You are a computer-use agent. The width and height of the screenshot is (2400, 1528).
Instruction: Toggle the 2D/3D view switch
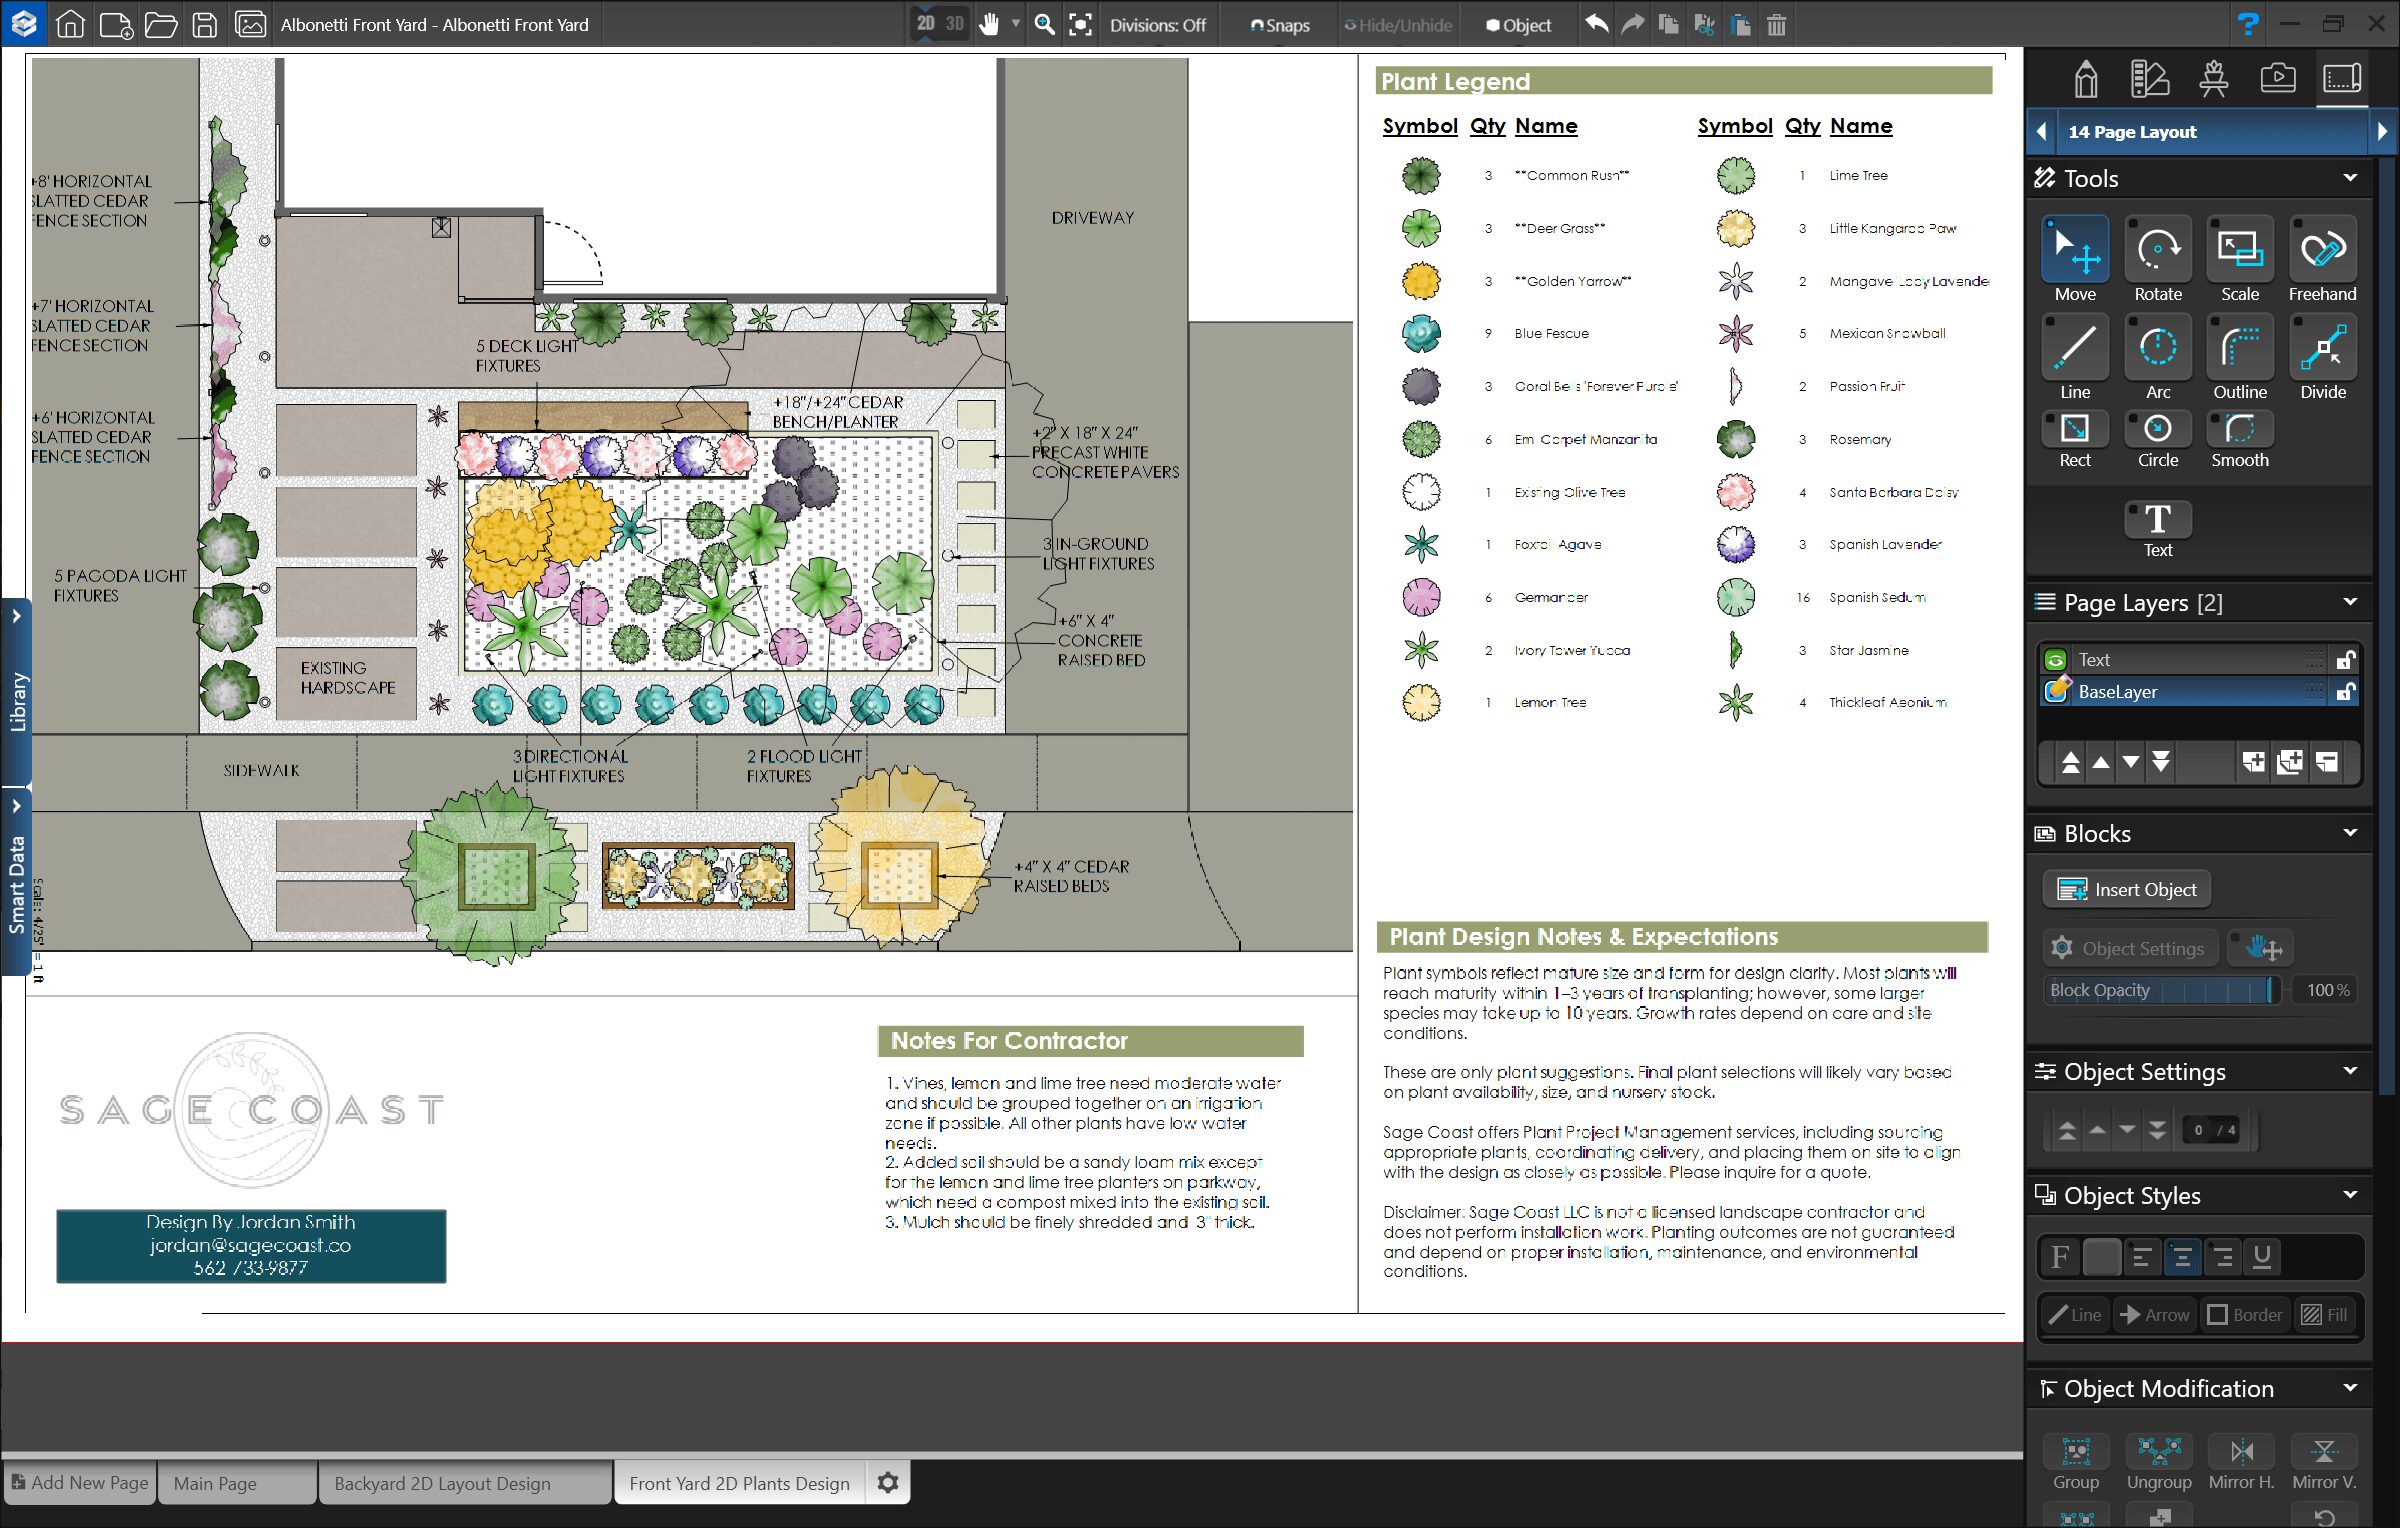coord(940,24)
